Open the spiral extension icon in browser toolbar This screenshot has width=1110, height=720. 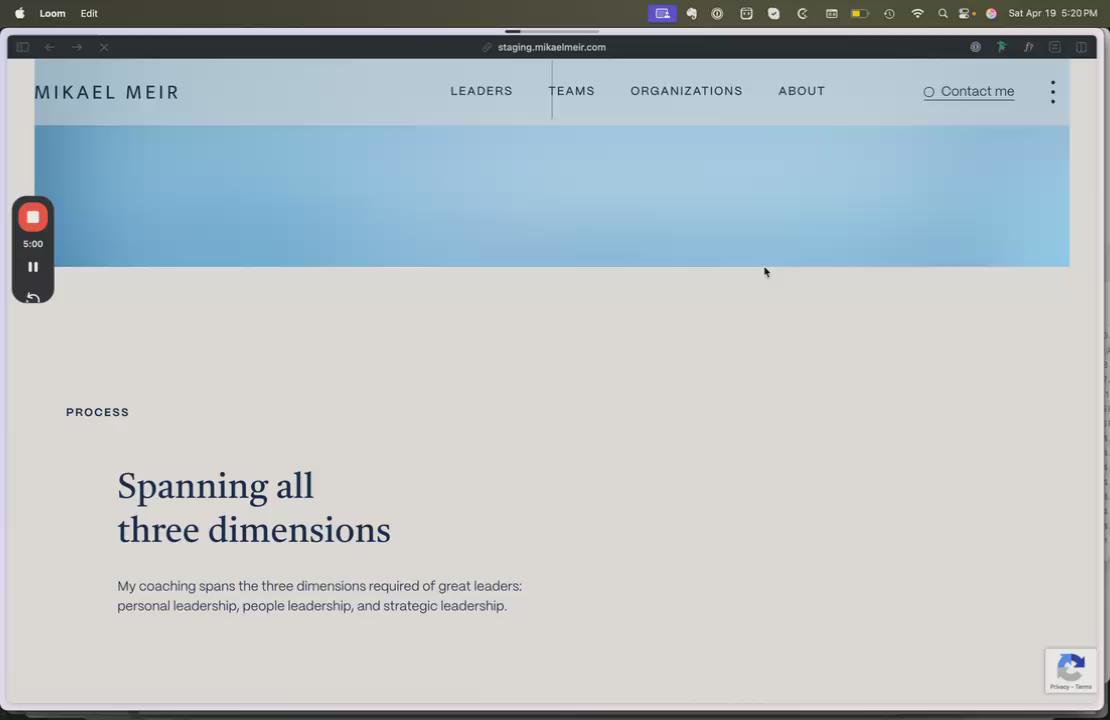(x=975, y=47)
